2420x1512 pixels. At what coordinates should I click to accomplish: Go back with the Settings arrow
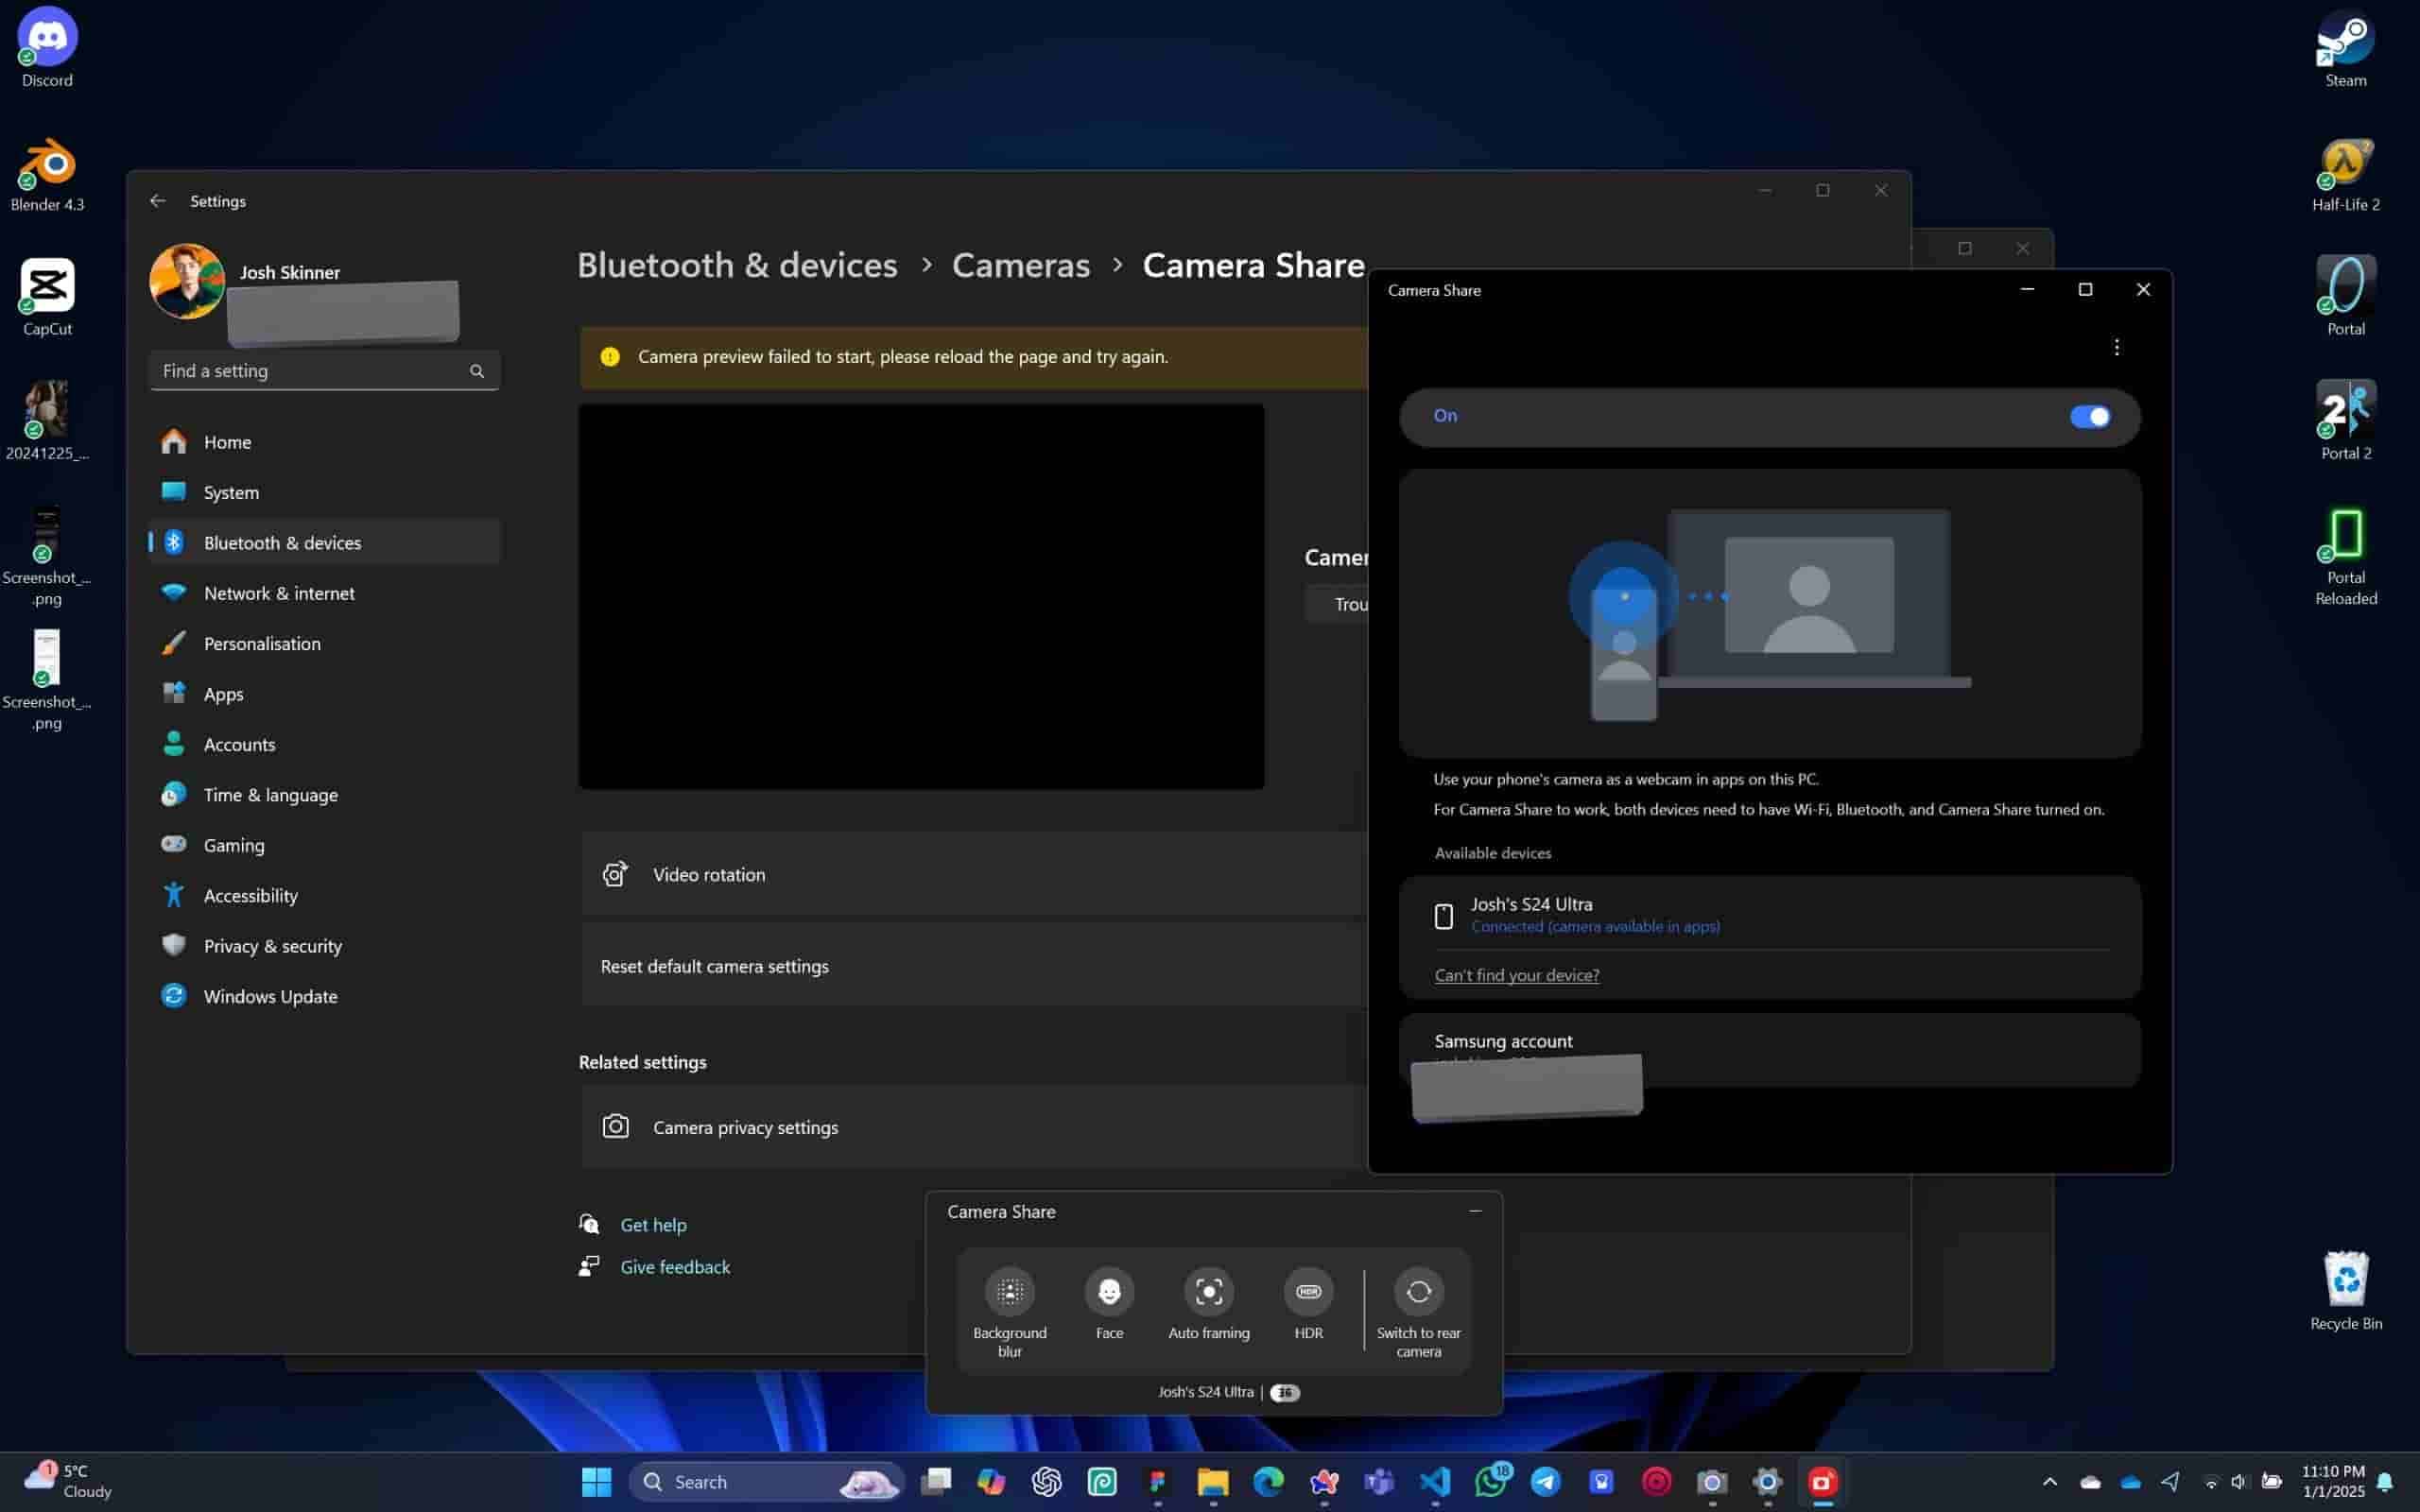pos(158,201)
